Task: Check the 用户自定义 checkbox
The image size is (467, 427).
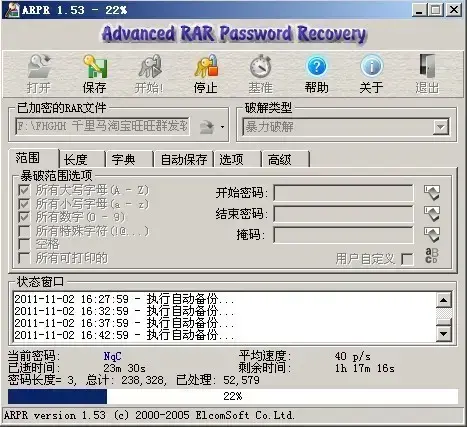Action: (407, 259)
